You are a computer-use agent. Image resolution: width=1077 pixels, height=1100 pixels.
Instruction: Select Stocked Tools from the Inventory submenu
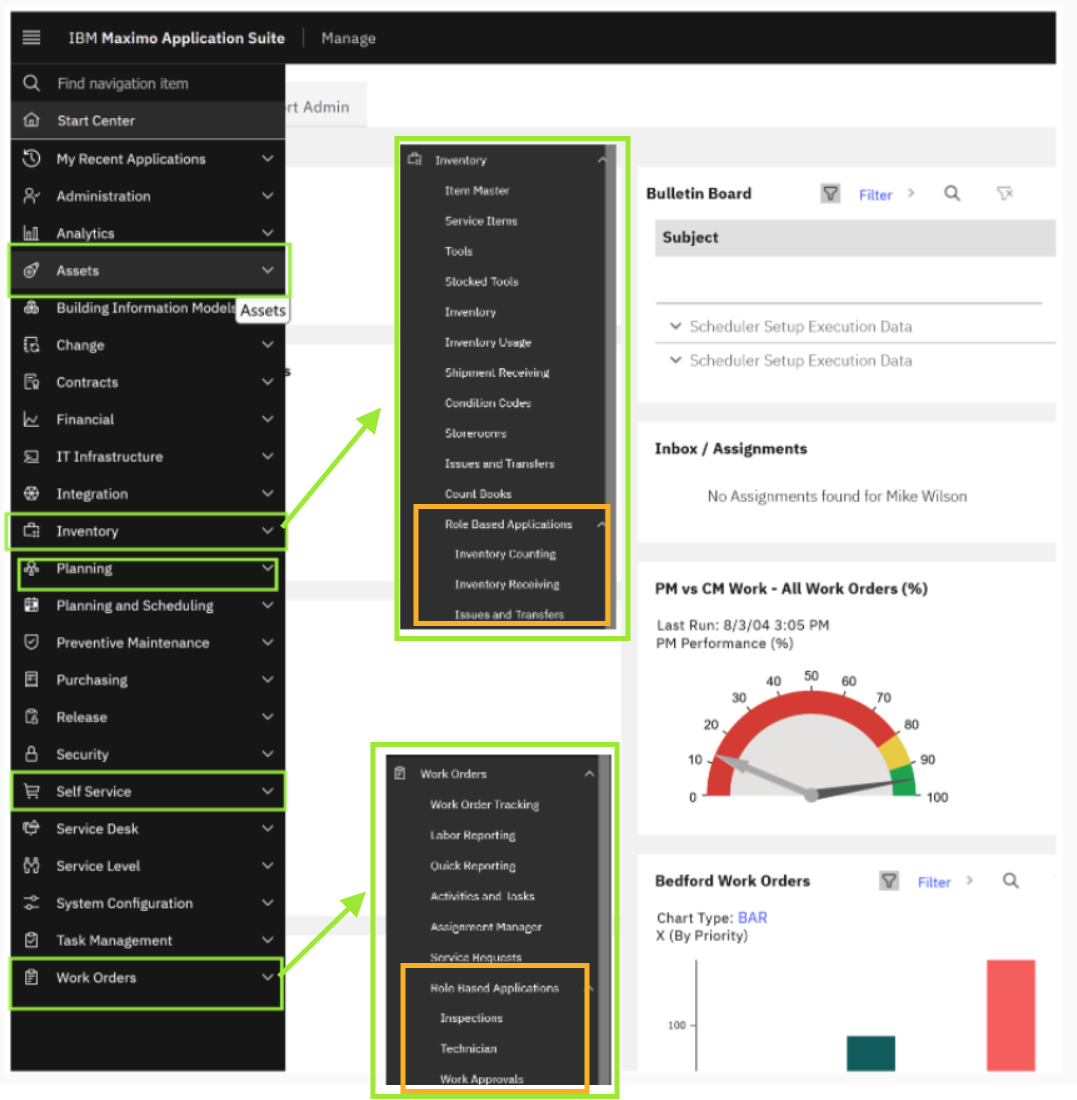click(x=482, y=281)
